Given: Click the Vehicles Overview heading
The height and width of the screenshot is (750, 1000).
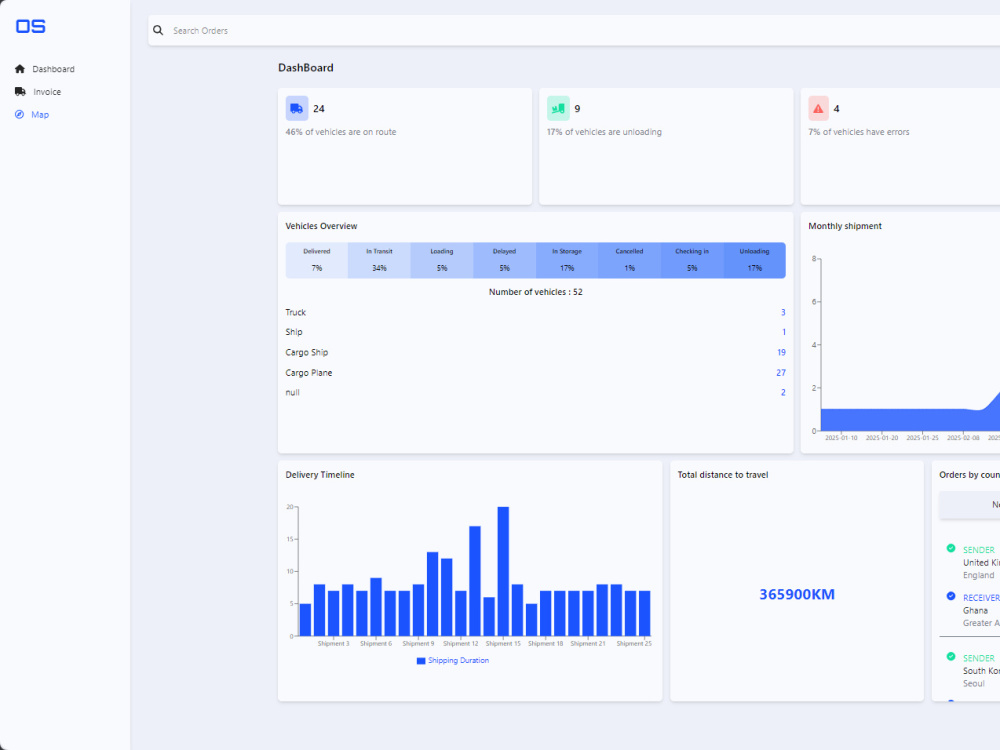Looking at the screenshot, I should [x=321, y=226].
